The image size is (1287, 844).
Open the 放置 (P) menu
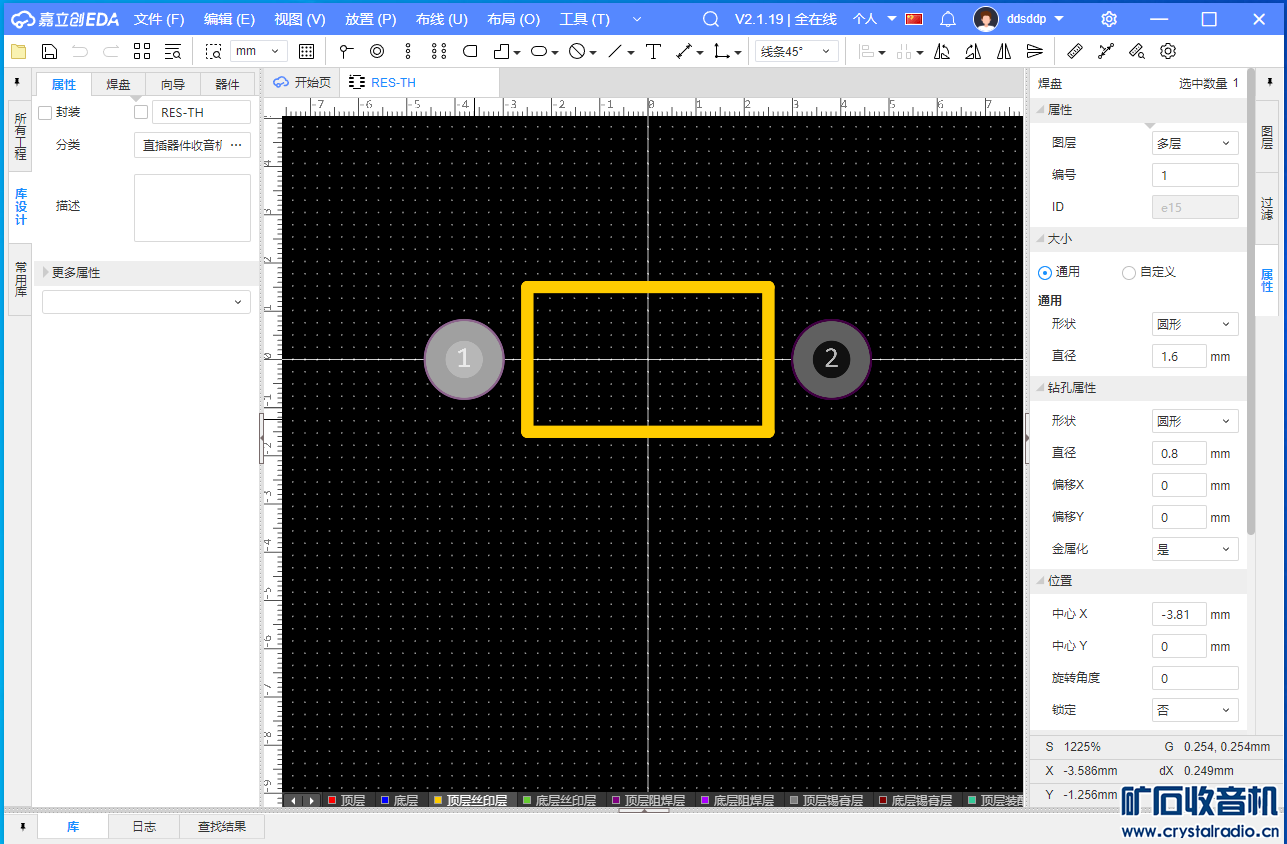370,19
